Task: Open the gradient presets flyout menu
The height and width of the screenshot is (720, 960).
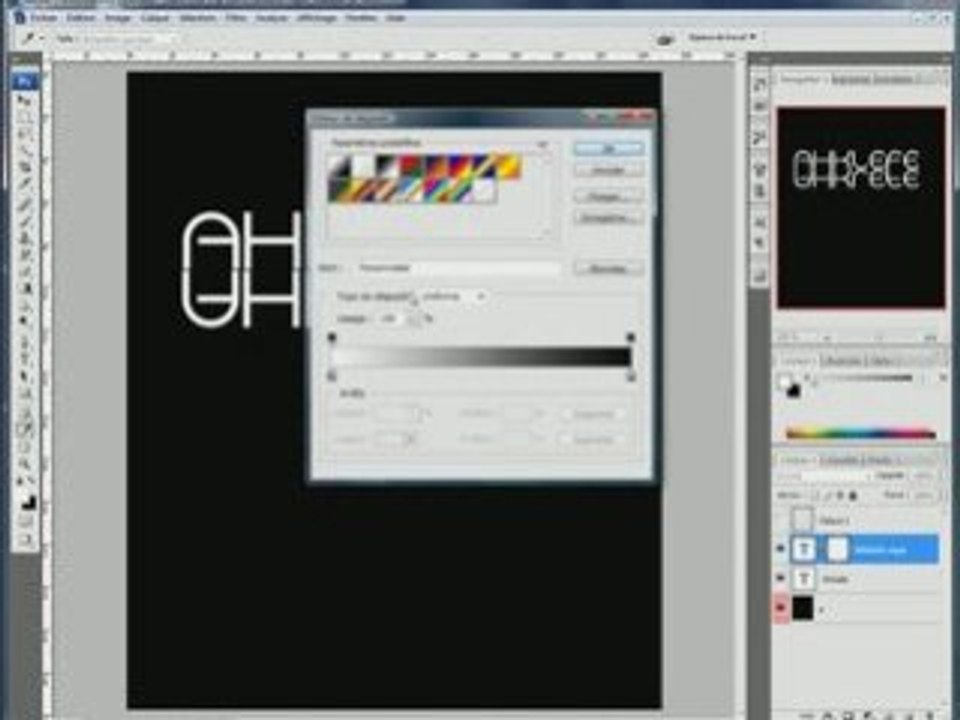Action: pyautogui.click(x=542, y=144)
